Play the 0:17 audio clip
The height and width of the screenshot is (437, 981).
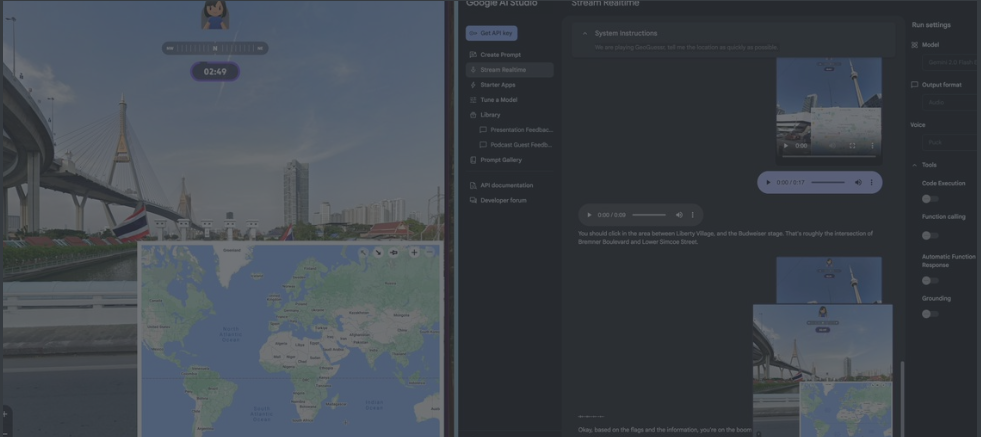[768, 182]
